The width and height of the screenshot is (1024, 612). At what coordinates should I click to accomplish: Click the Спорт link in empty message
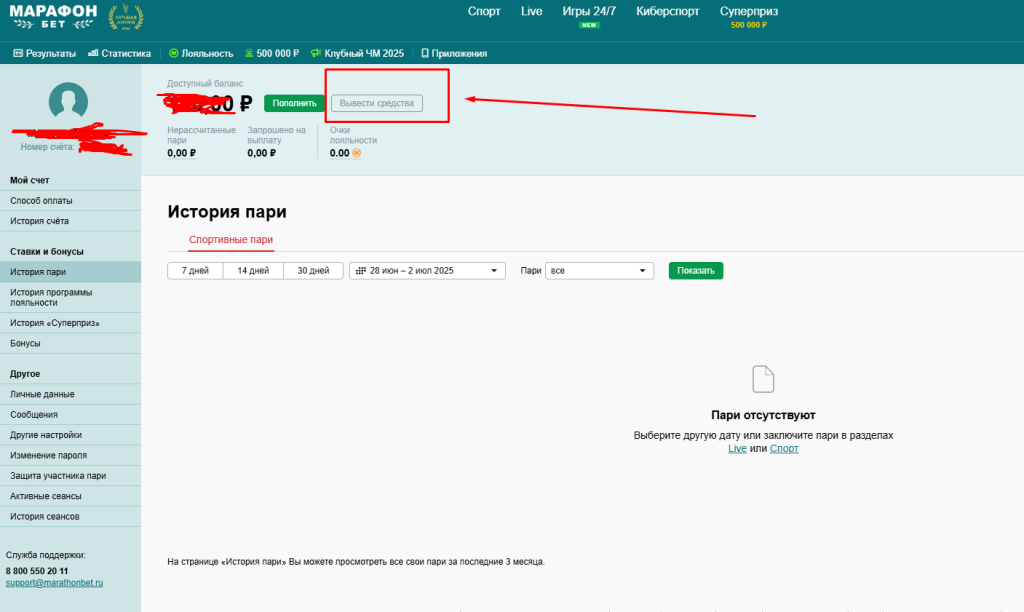[784, 449]
